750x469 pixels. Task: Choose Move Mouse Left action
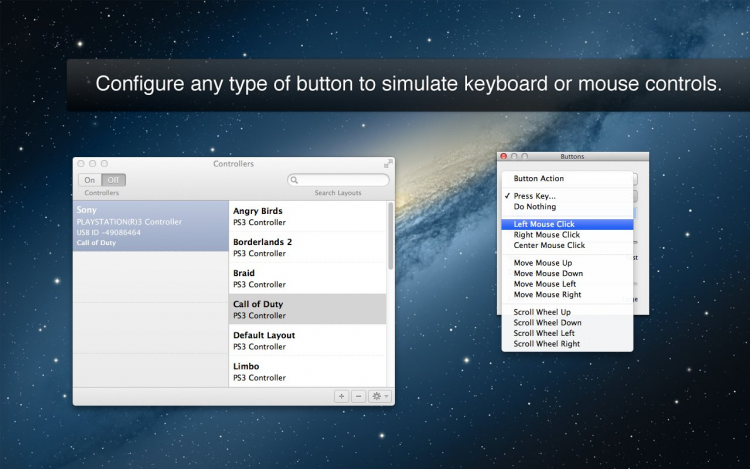(567, 284)
